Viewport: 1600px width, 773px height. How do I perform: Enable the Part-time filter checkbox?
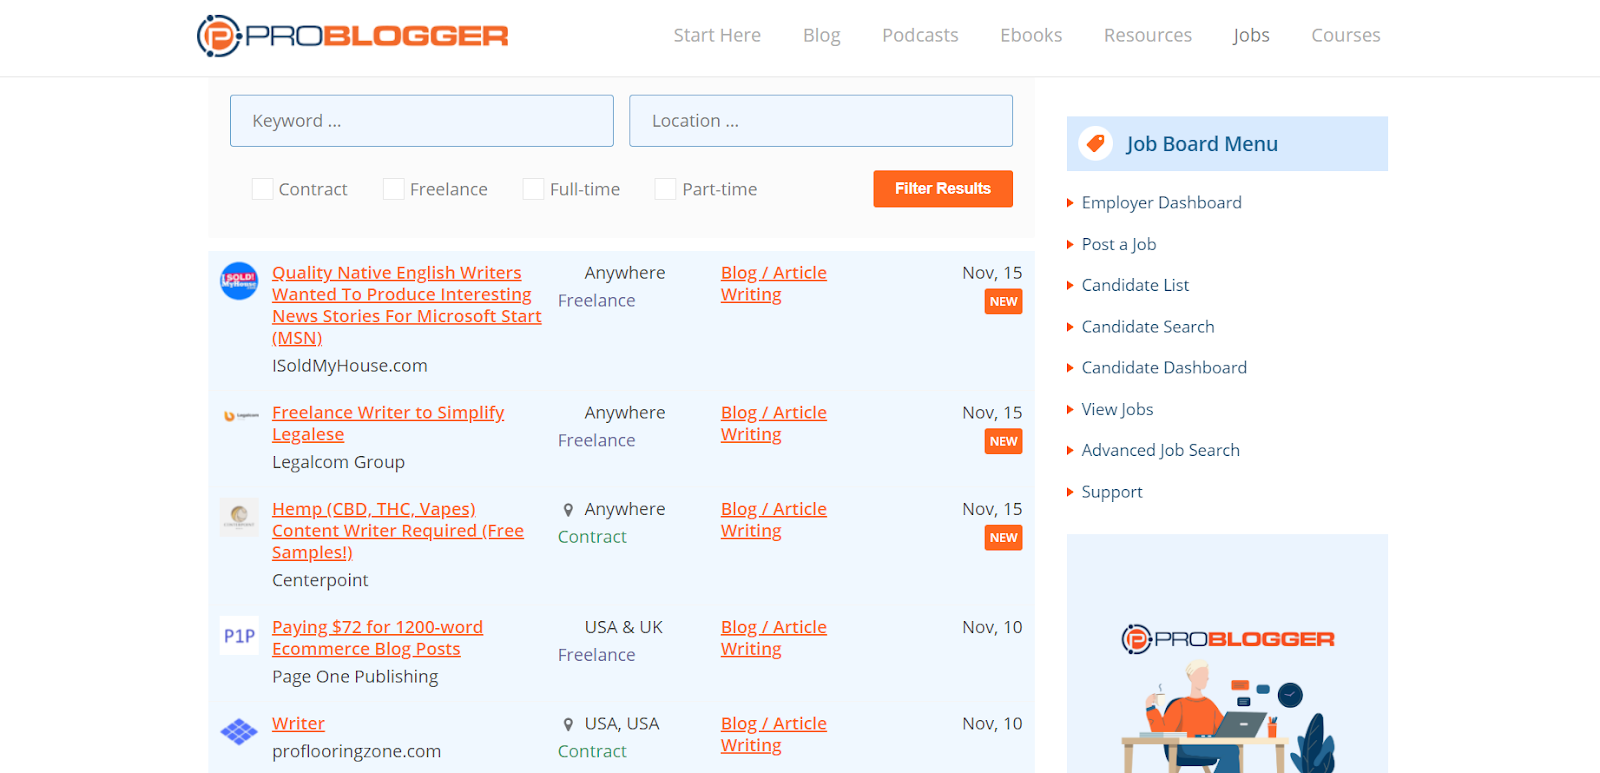[x=665, y=189]
